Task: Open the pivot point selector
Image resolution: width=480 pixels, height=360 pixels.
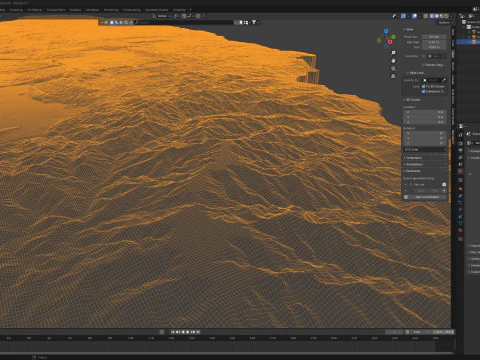Action: point(177,16)
